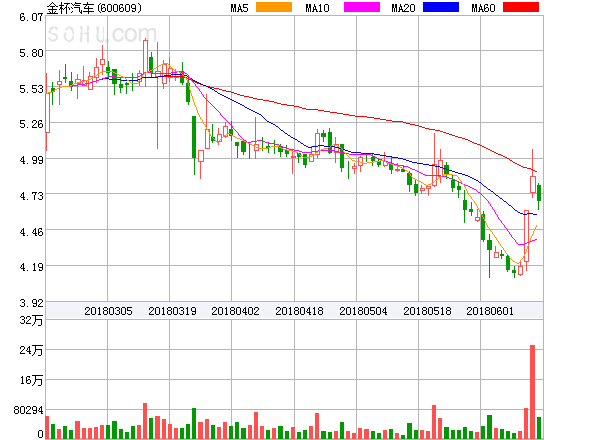Click the MA60 legend label
The image size is (600, 440).
(483, 8)
